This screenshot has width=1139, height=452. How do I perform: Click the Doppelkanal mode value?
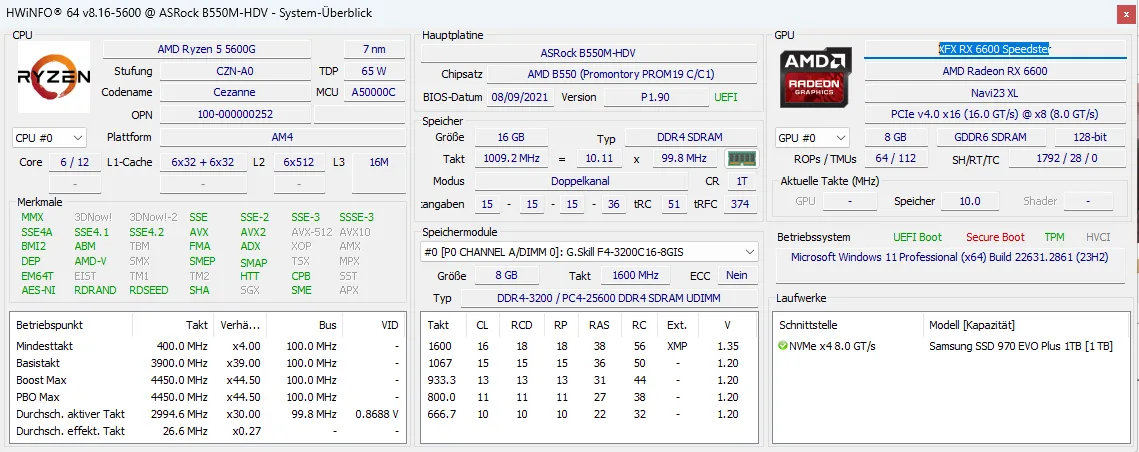(x=581, y=181)
